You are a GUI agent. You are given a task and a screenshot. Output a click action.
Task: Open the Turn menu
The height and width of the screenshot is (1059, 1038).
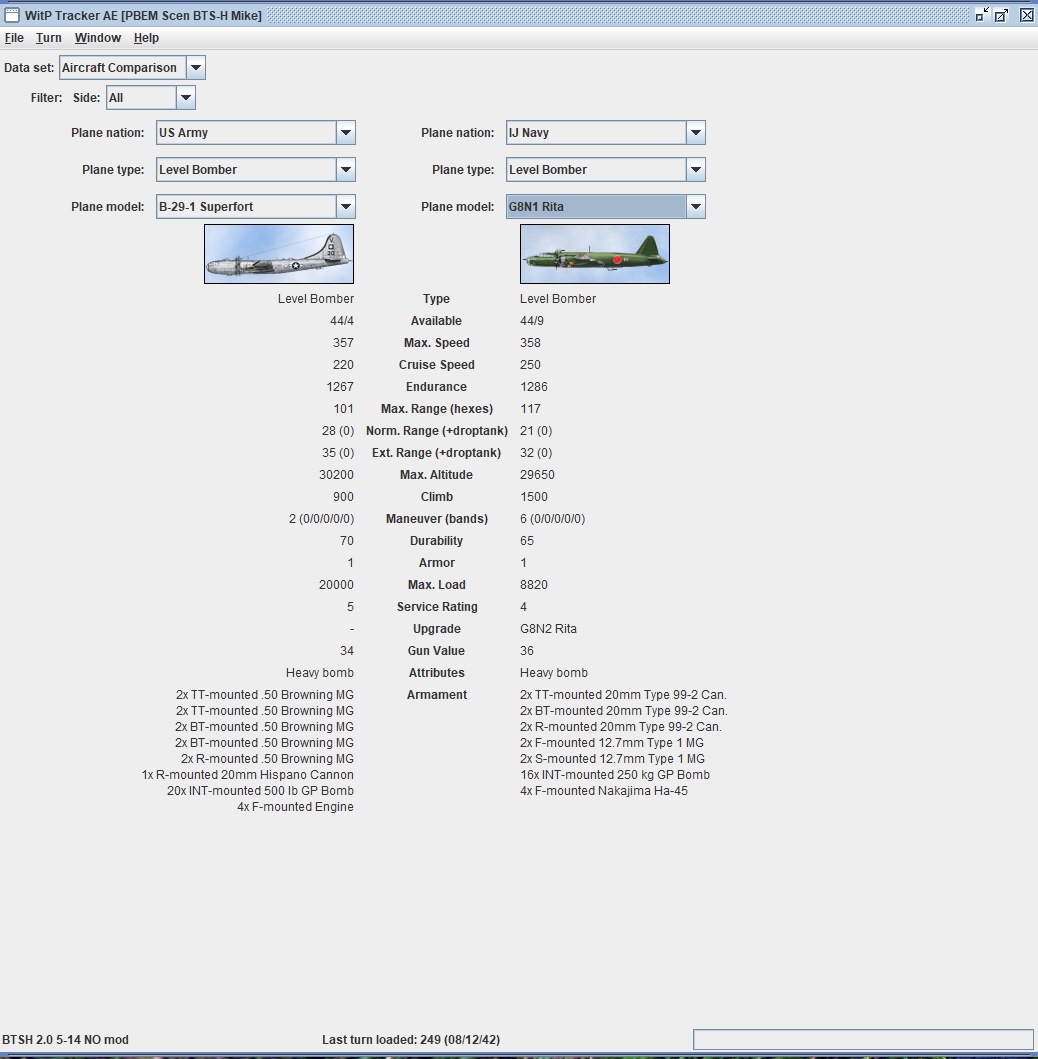[49, 38]
